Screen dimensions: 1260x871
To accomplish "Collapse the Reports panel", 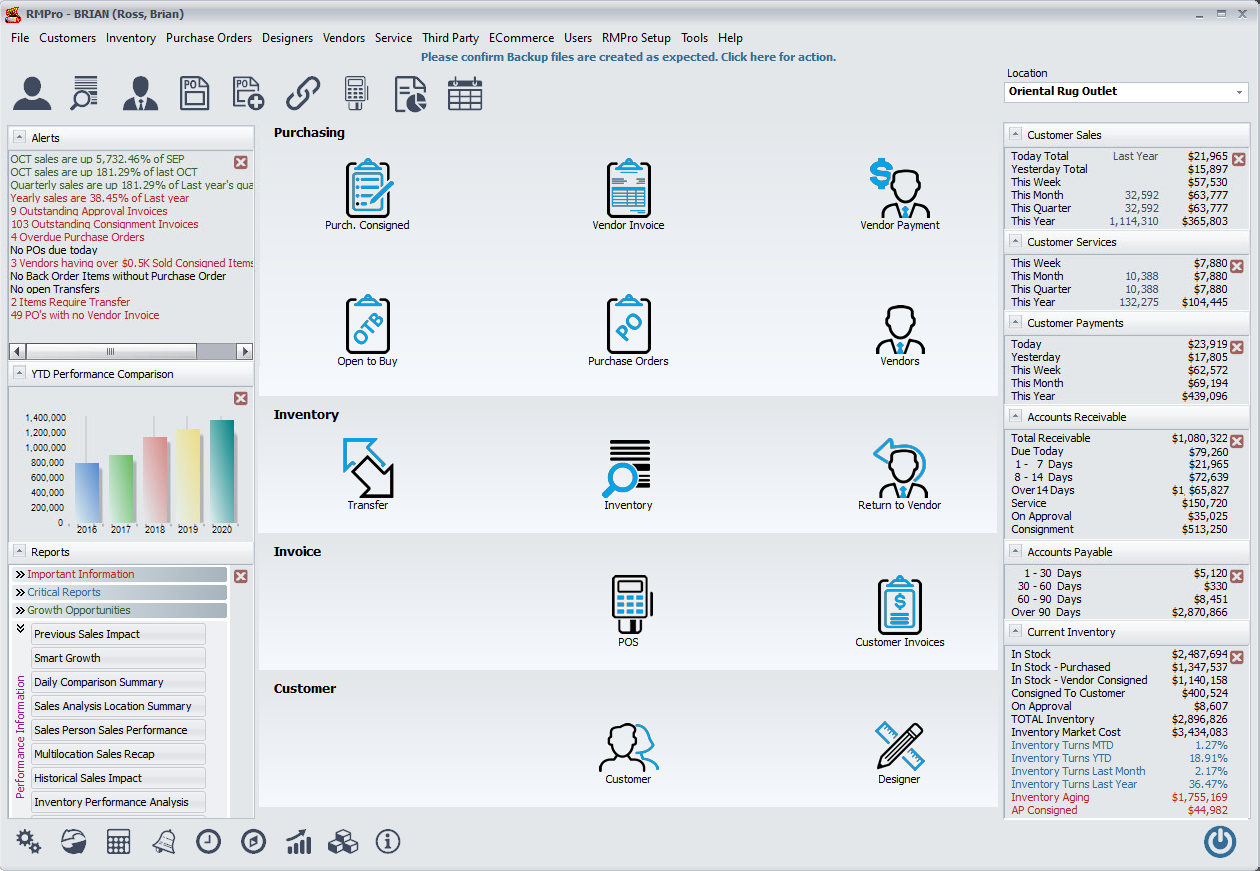I will 19,551.
